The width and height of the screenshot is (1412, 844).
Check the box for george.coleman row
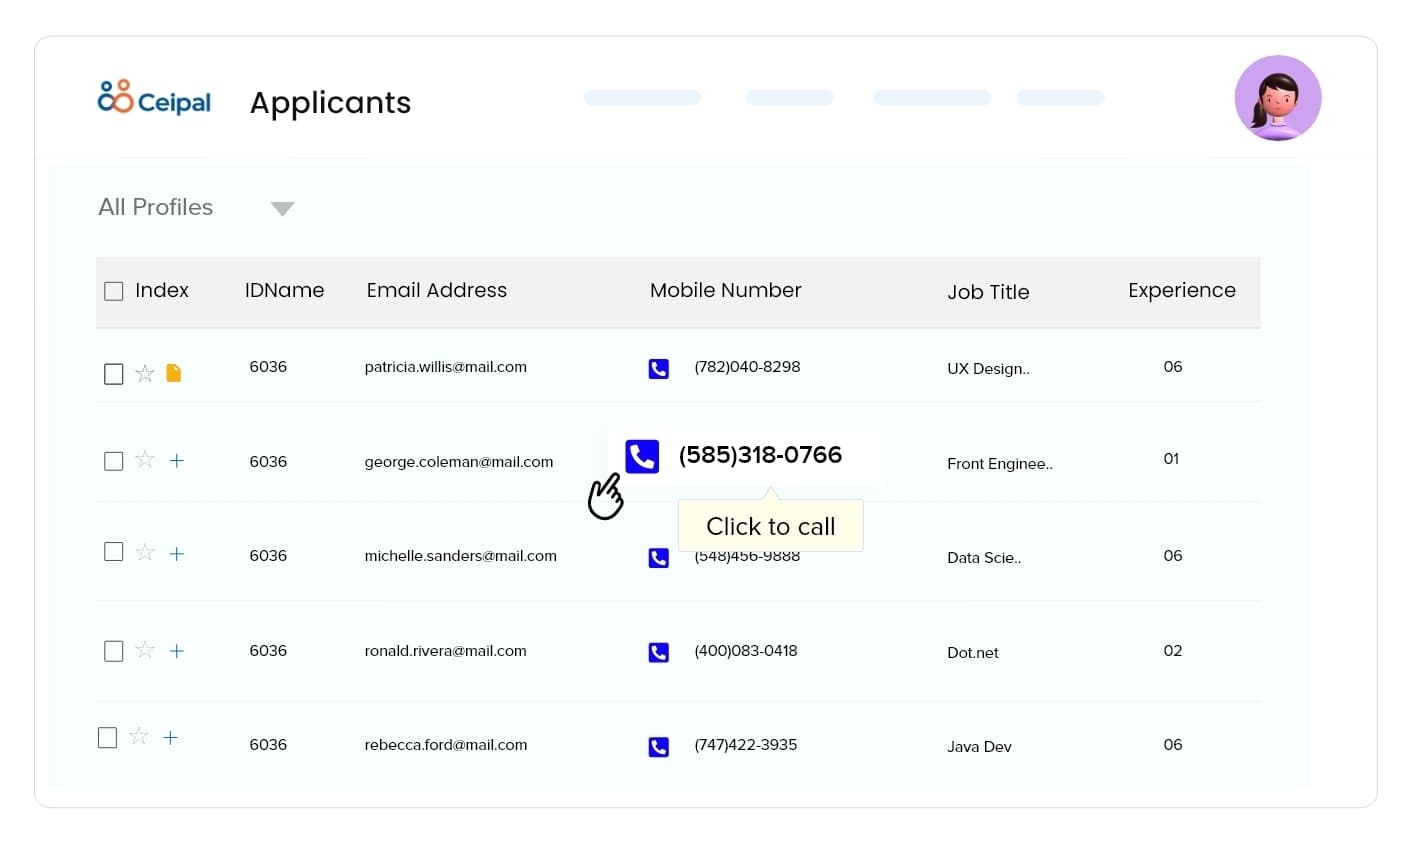(x=114, y=461)
